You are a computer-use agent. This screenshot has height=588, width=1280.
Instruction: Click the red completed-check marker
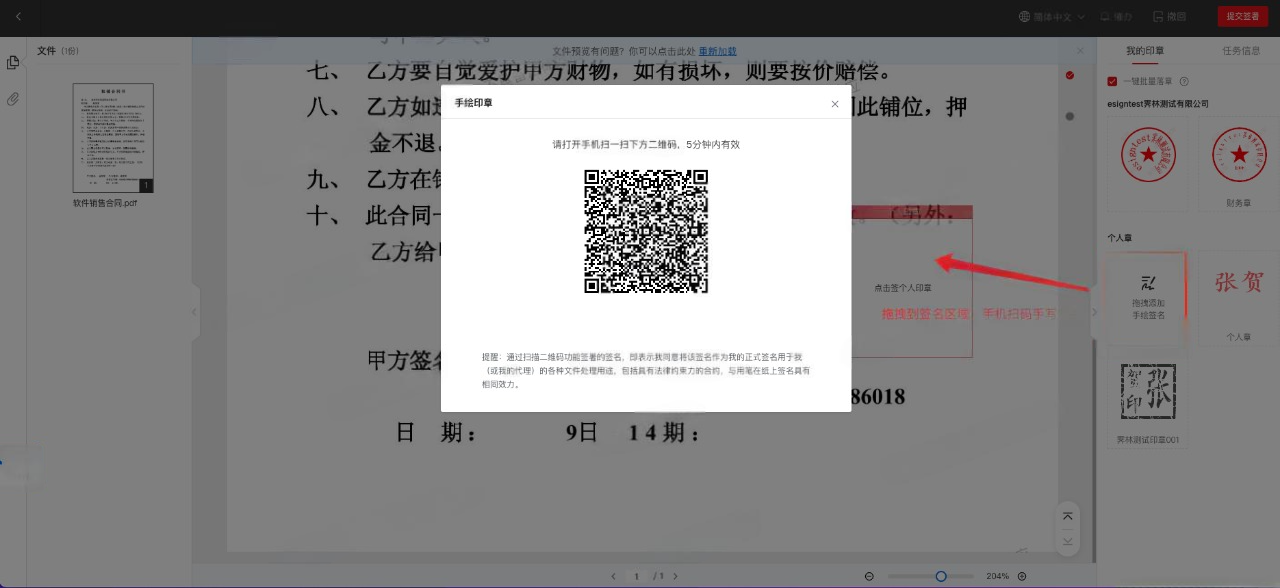coord(1070,76)
